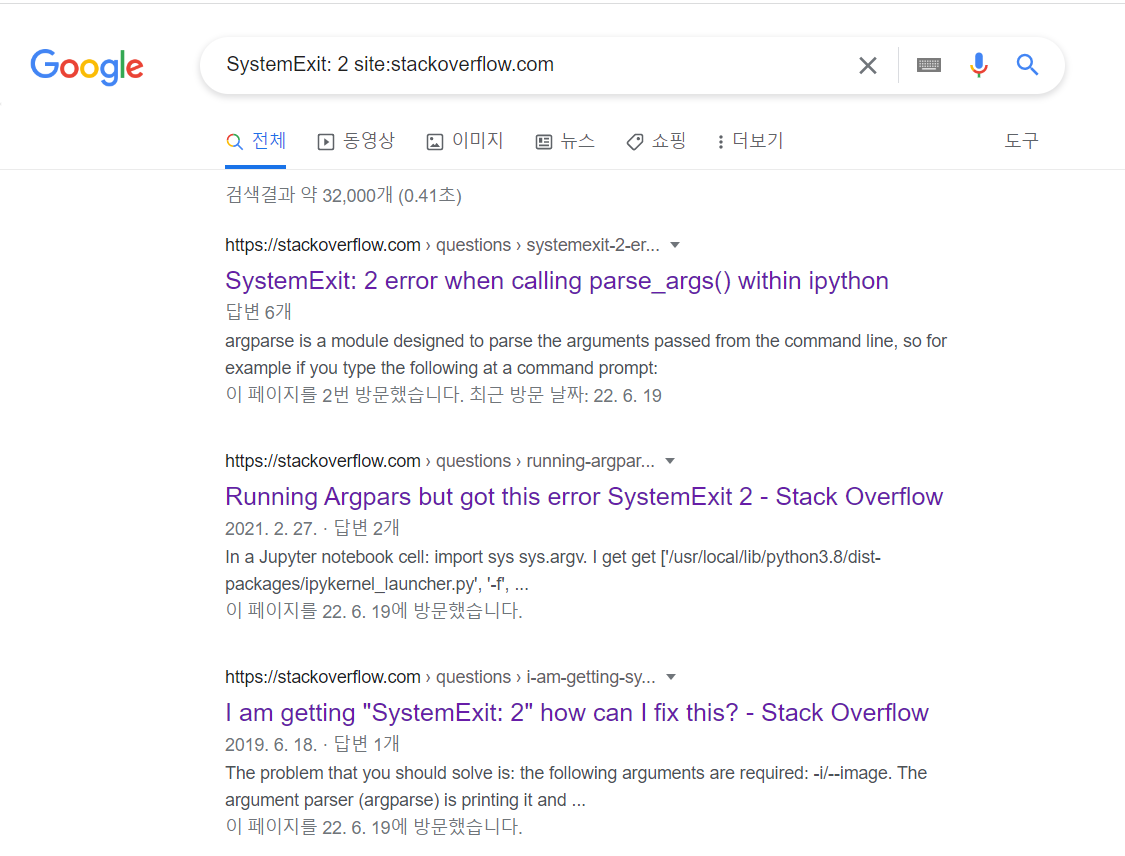
Task: Click the stackoverflow.com running-argpar... breadcrumb URL
Action: [x=440, y=461]
